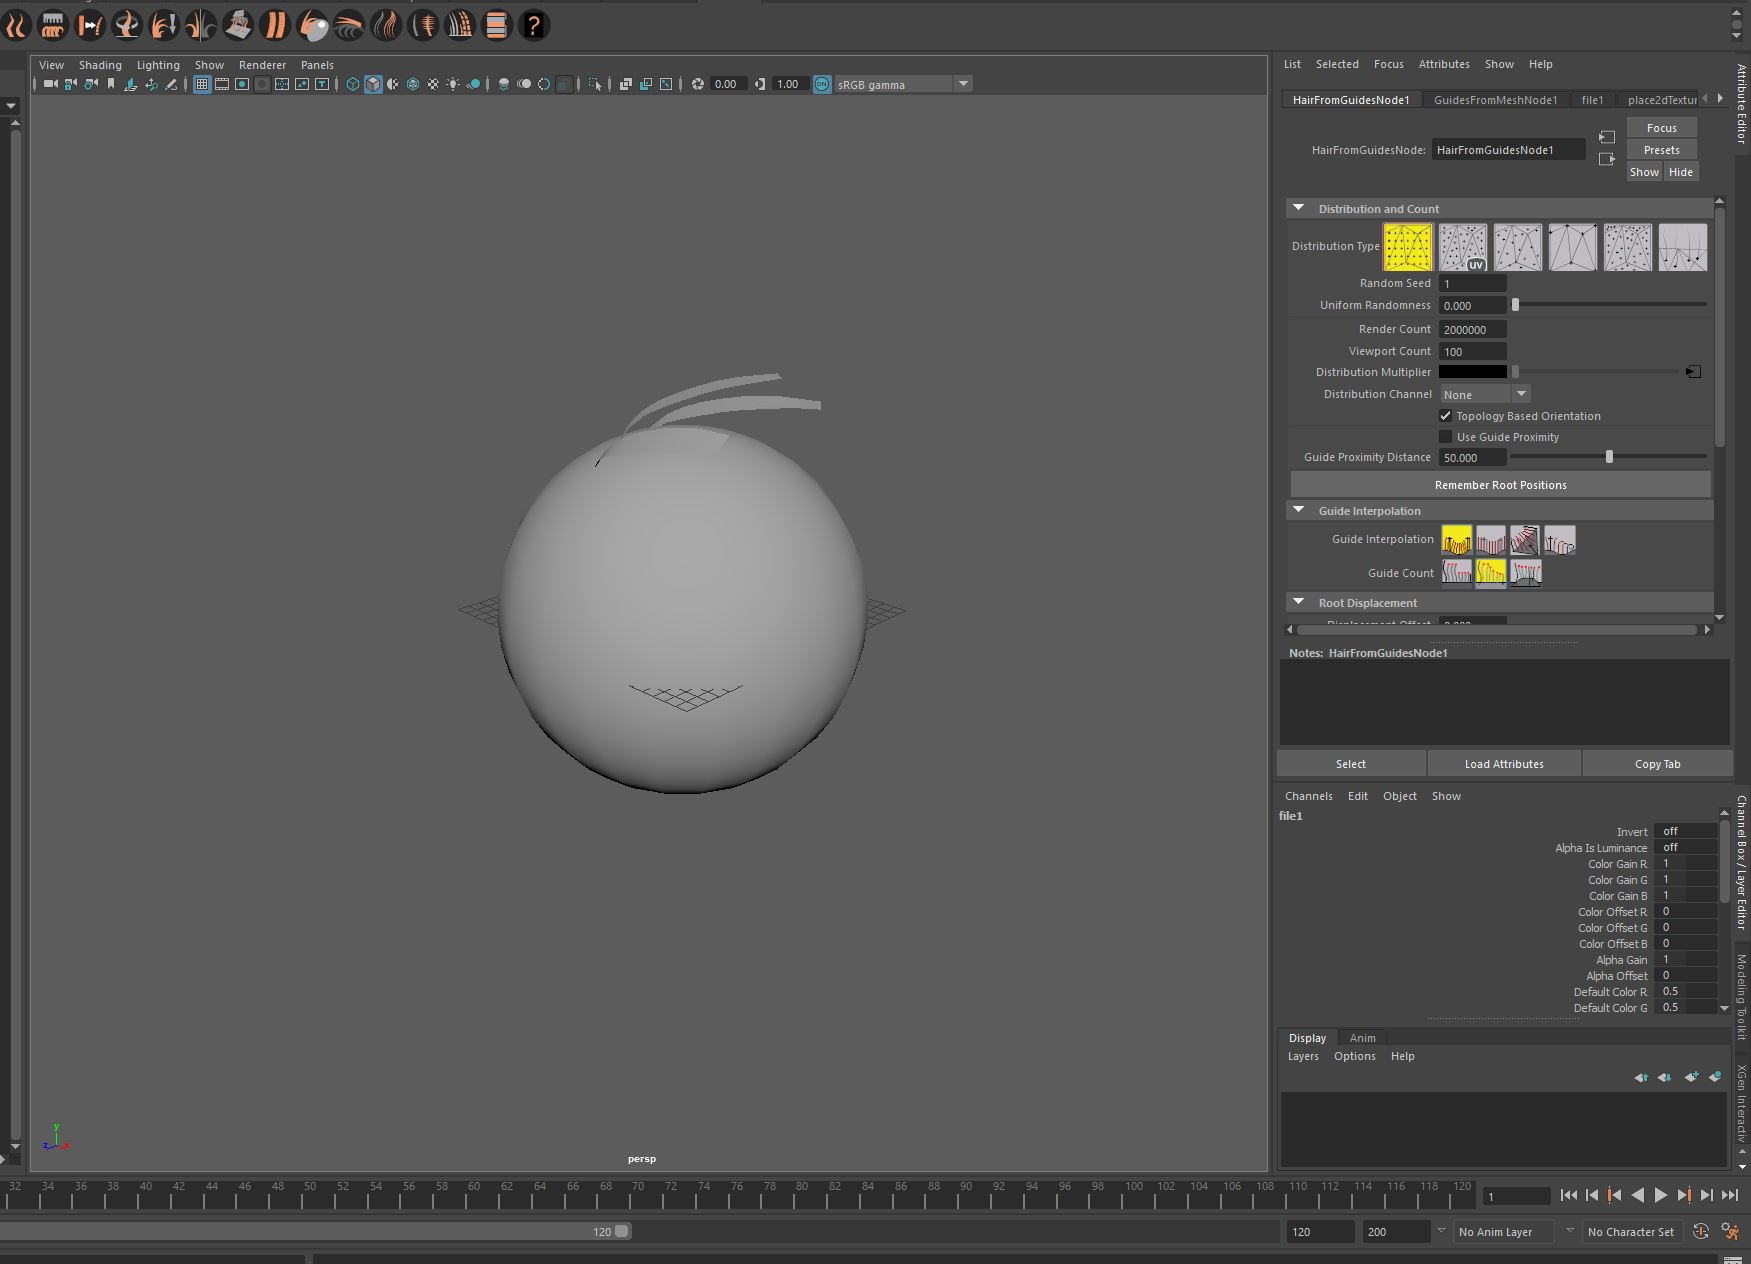Collapse the Distribution and Count section
The image size is (1751, 1264).
tap(1298, 208)
